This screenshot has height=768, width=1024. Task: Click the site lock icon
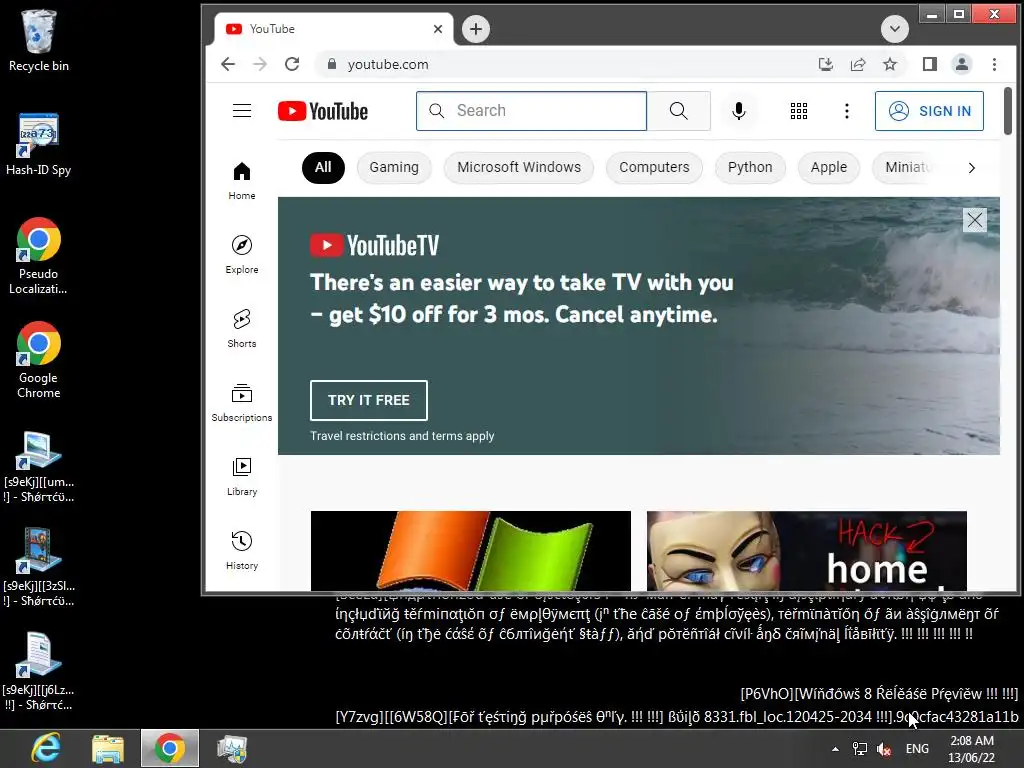click(332, 64)
